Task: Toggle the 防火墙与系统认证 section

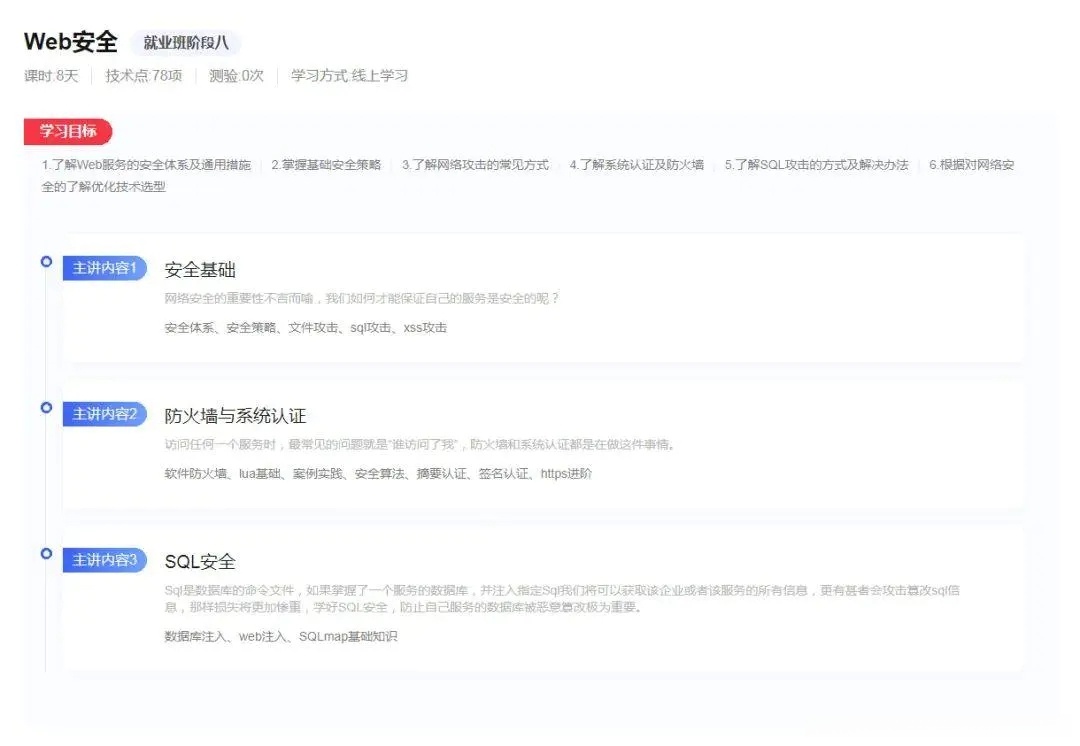Action: [x=236, y=415]
